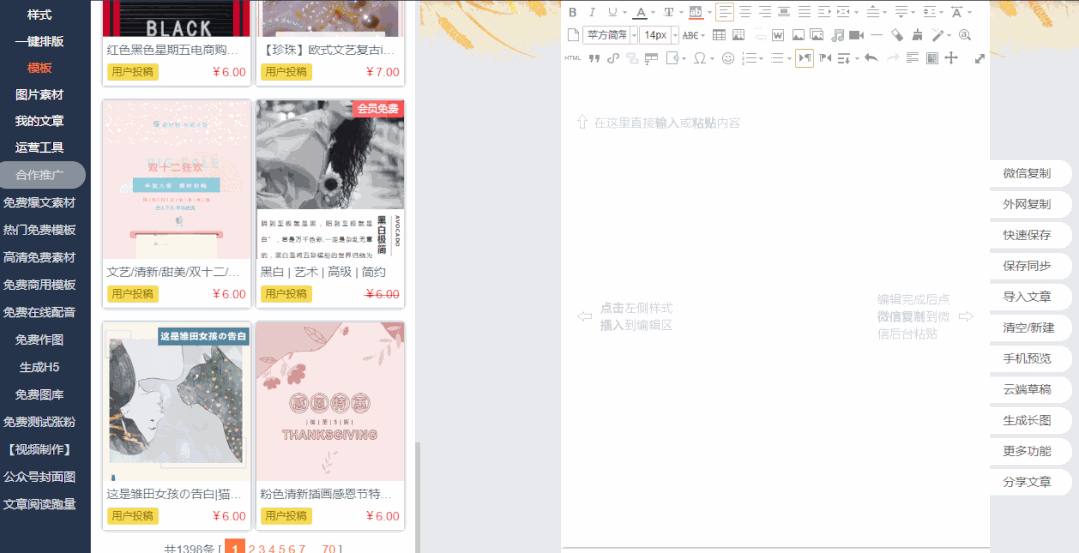The height and width of the screenshot is (553, 1079).
Task: Open 我的文章 in sidebar
Action: coord(39,121)
